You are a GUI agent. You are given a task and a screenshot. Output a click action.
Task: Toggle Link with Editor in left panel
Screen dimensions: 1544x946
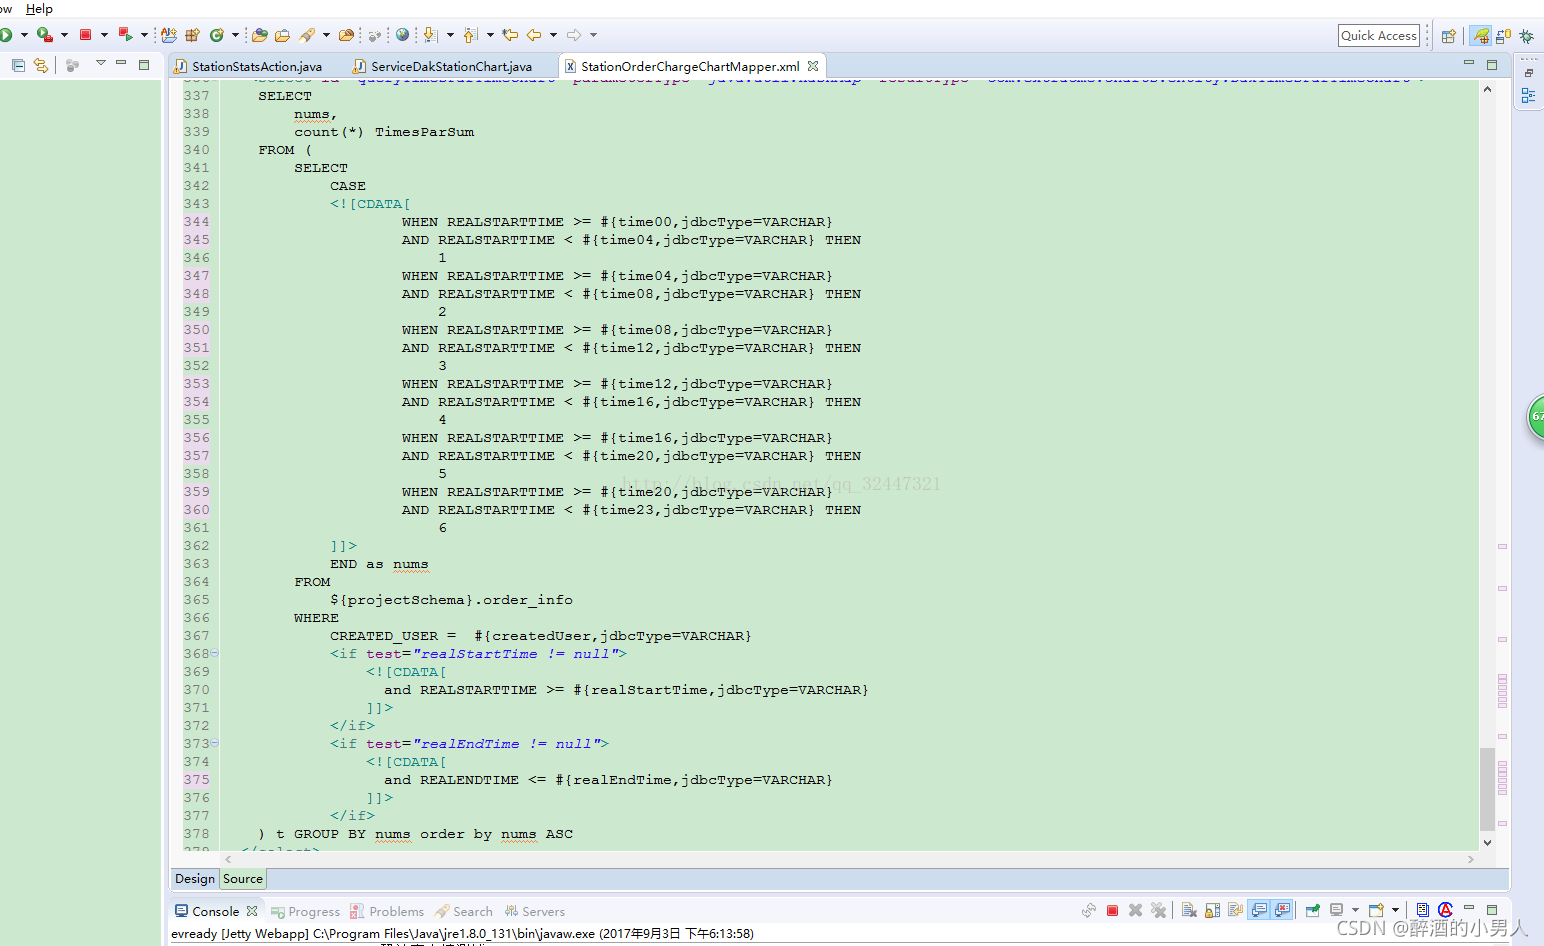point(40,65)
